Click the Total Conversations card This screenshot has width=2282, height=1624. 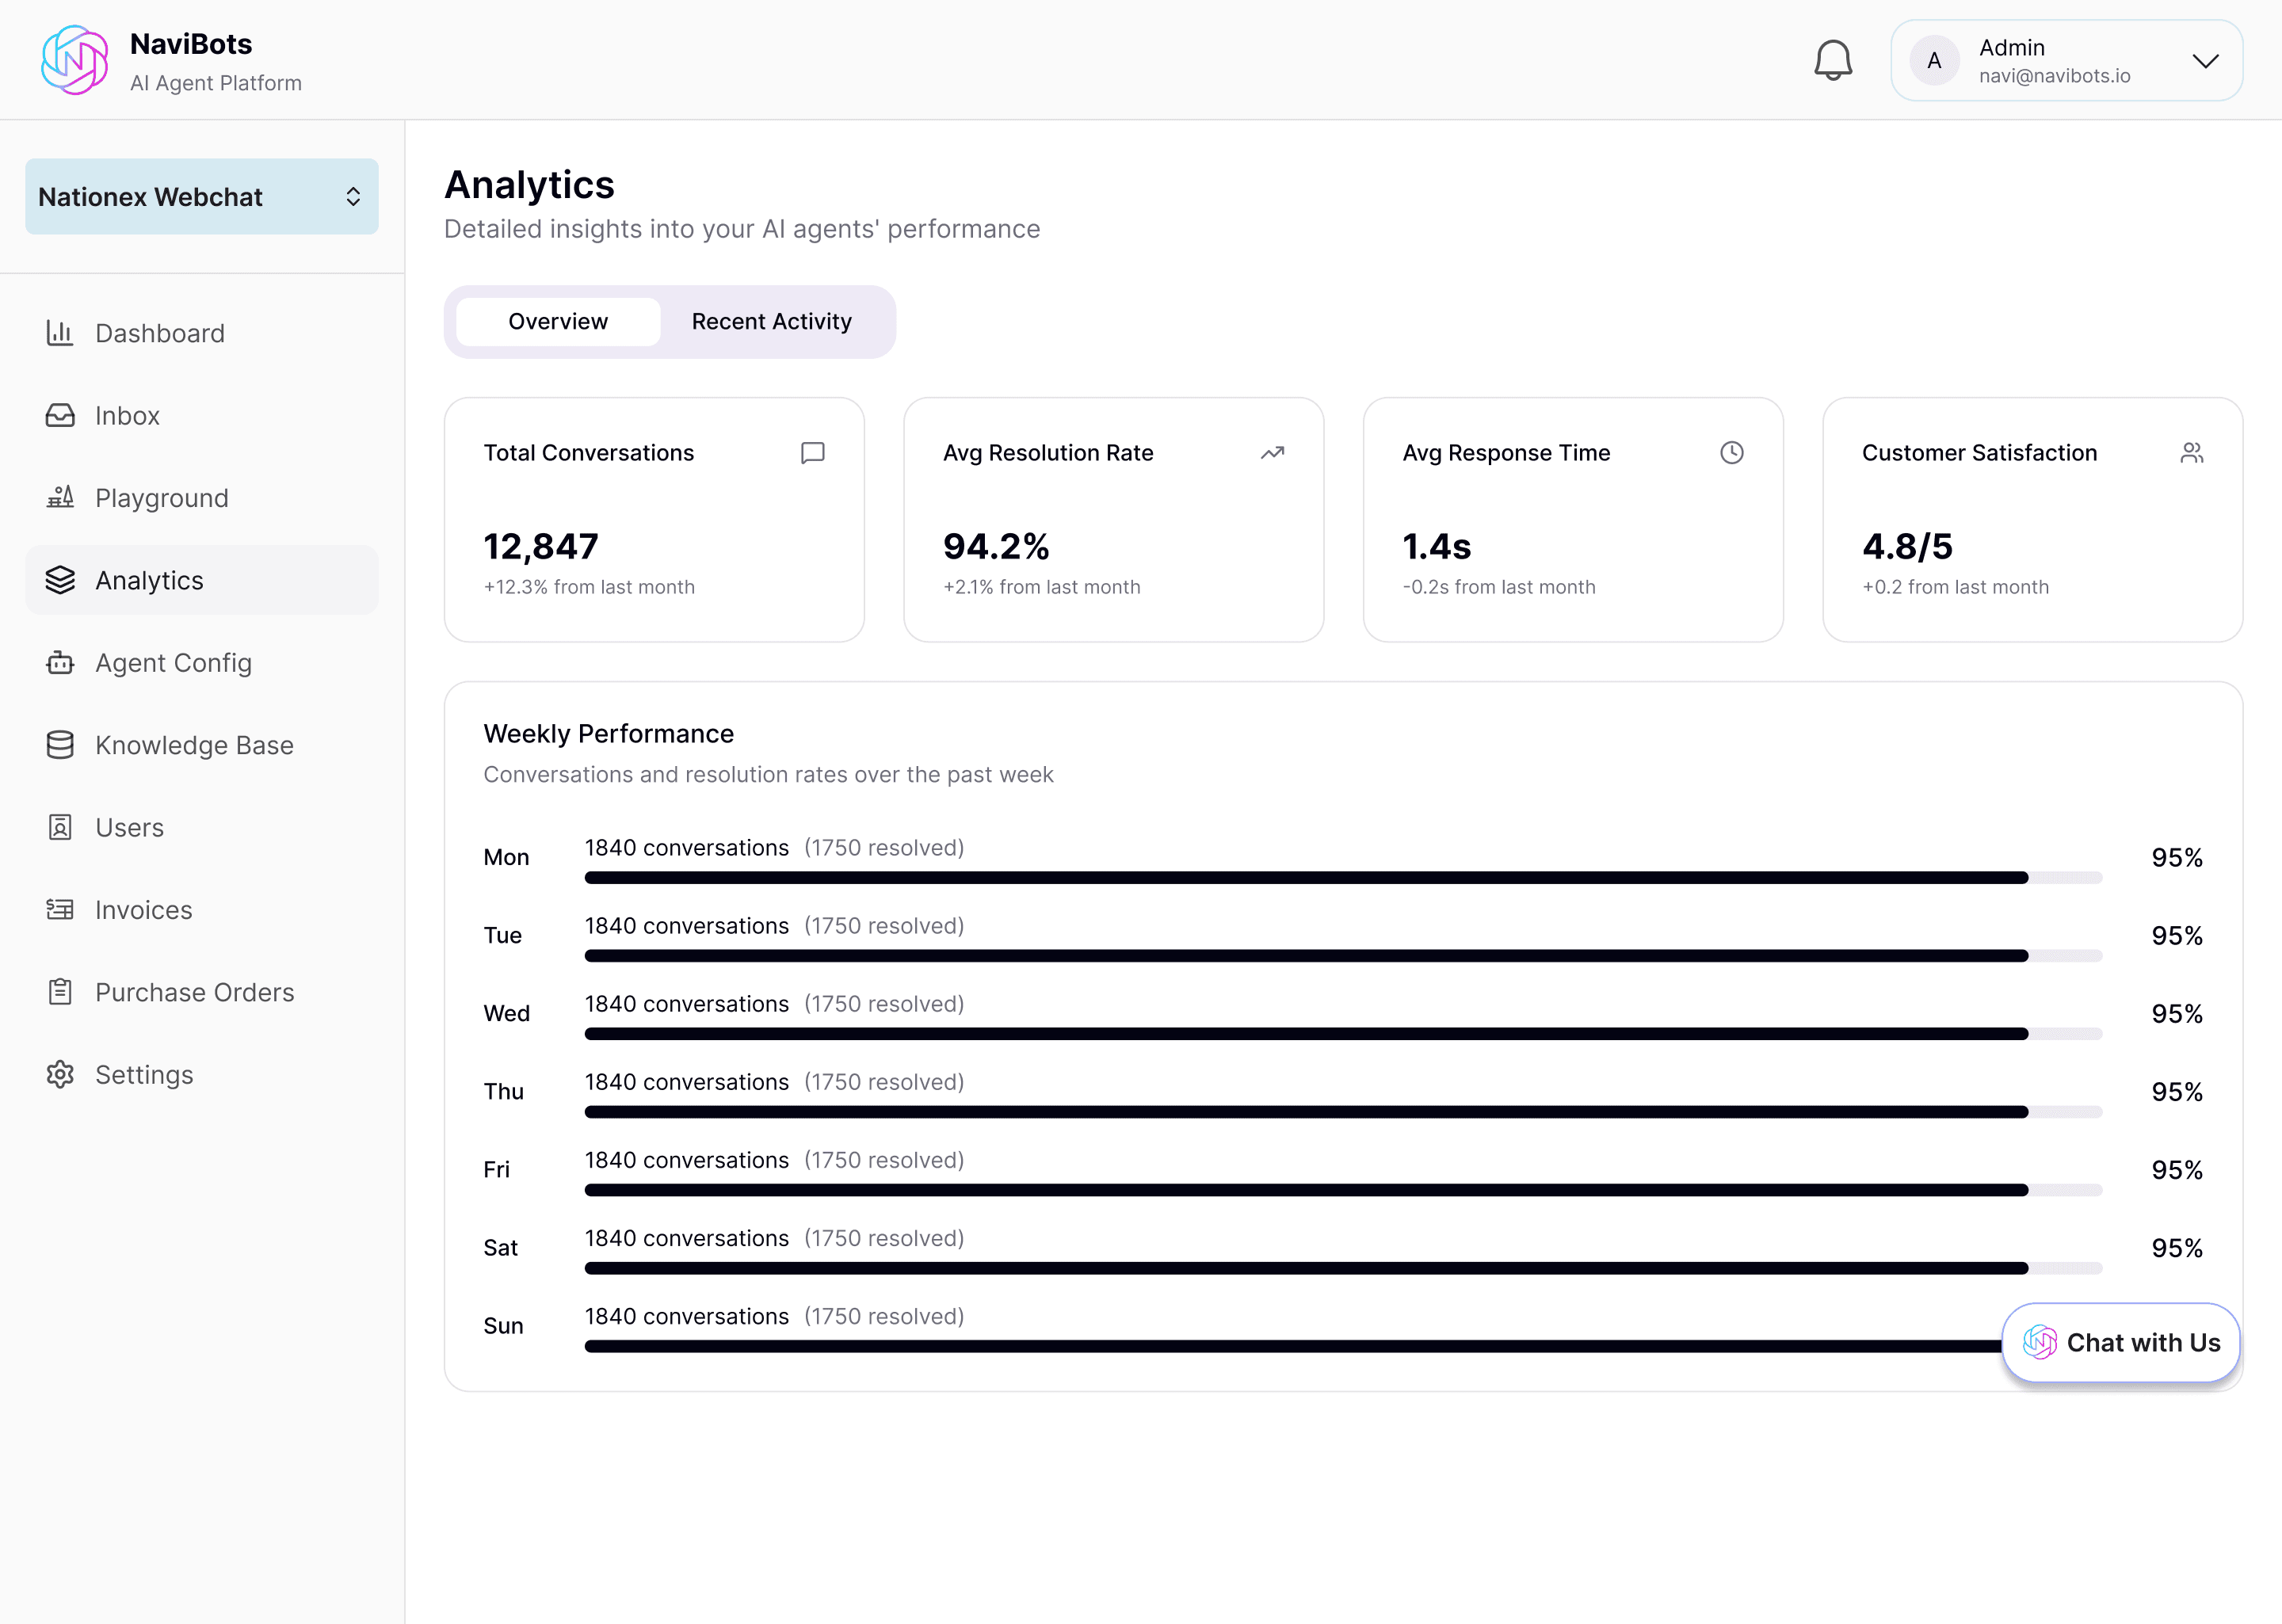point(654,520)
